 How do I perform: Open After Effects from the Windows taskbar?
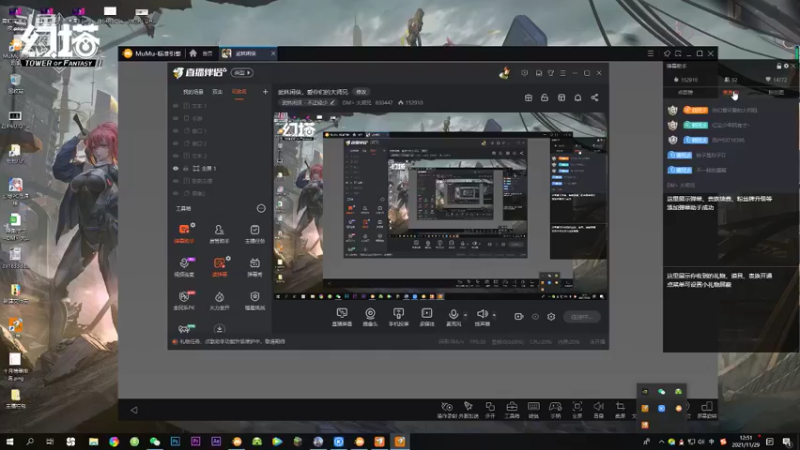216,441
